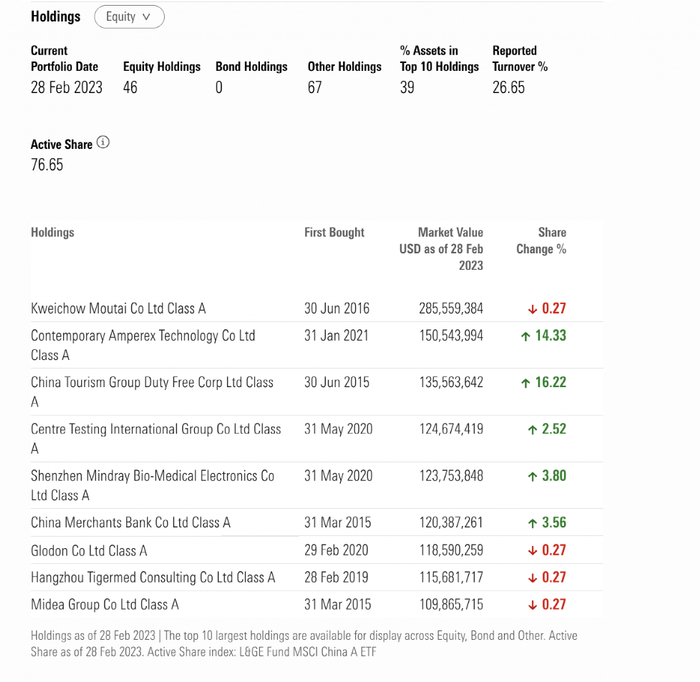Viewport: 700px width, 682px height.
Task: Open the Equity holdings type dropdown
Action: coord(129,17)
